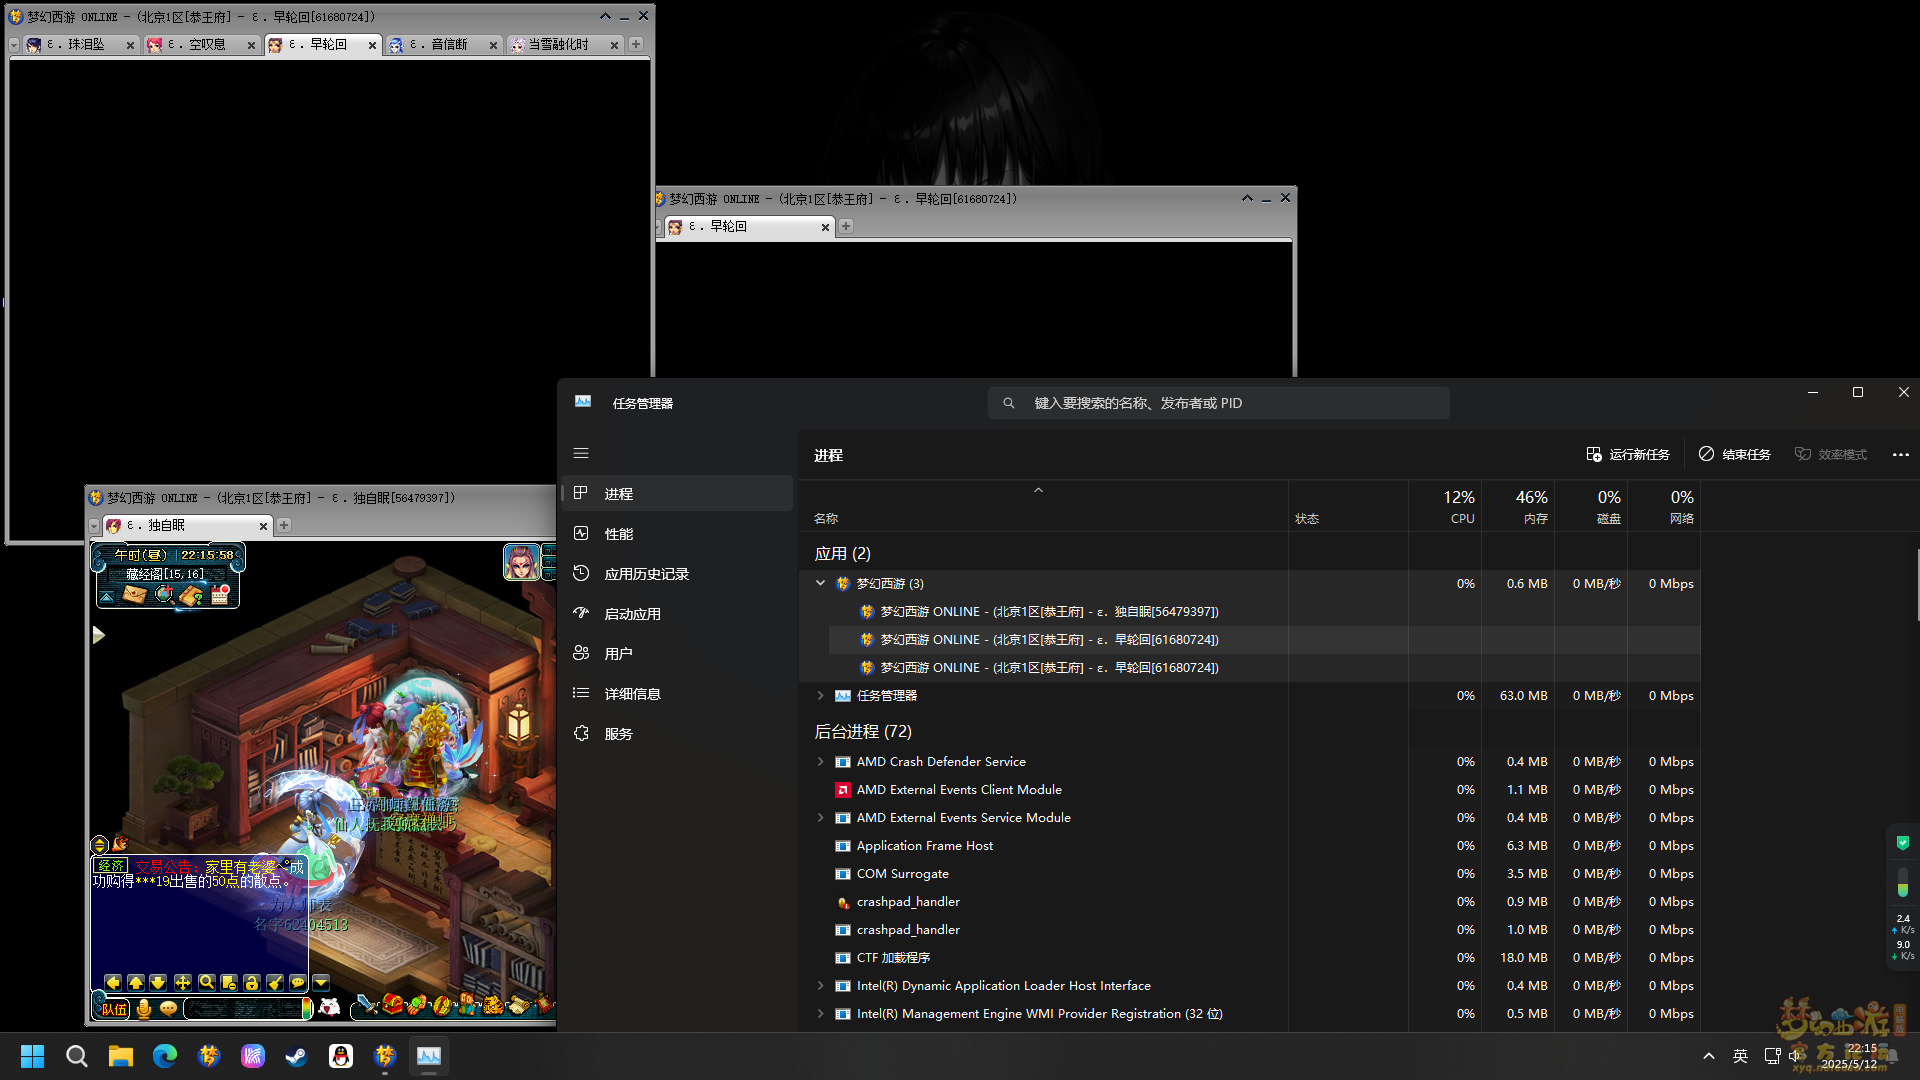This screenshot has height=1080, width=1920.
Task: Click the 经济 channel tag in chat
Action: click(111, 866)
